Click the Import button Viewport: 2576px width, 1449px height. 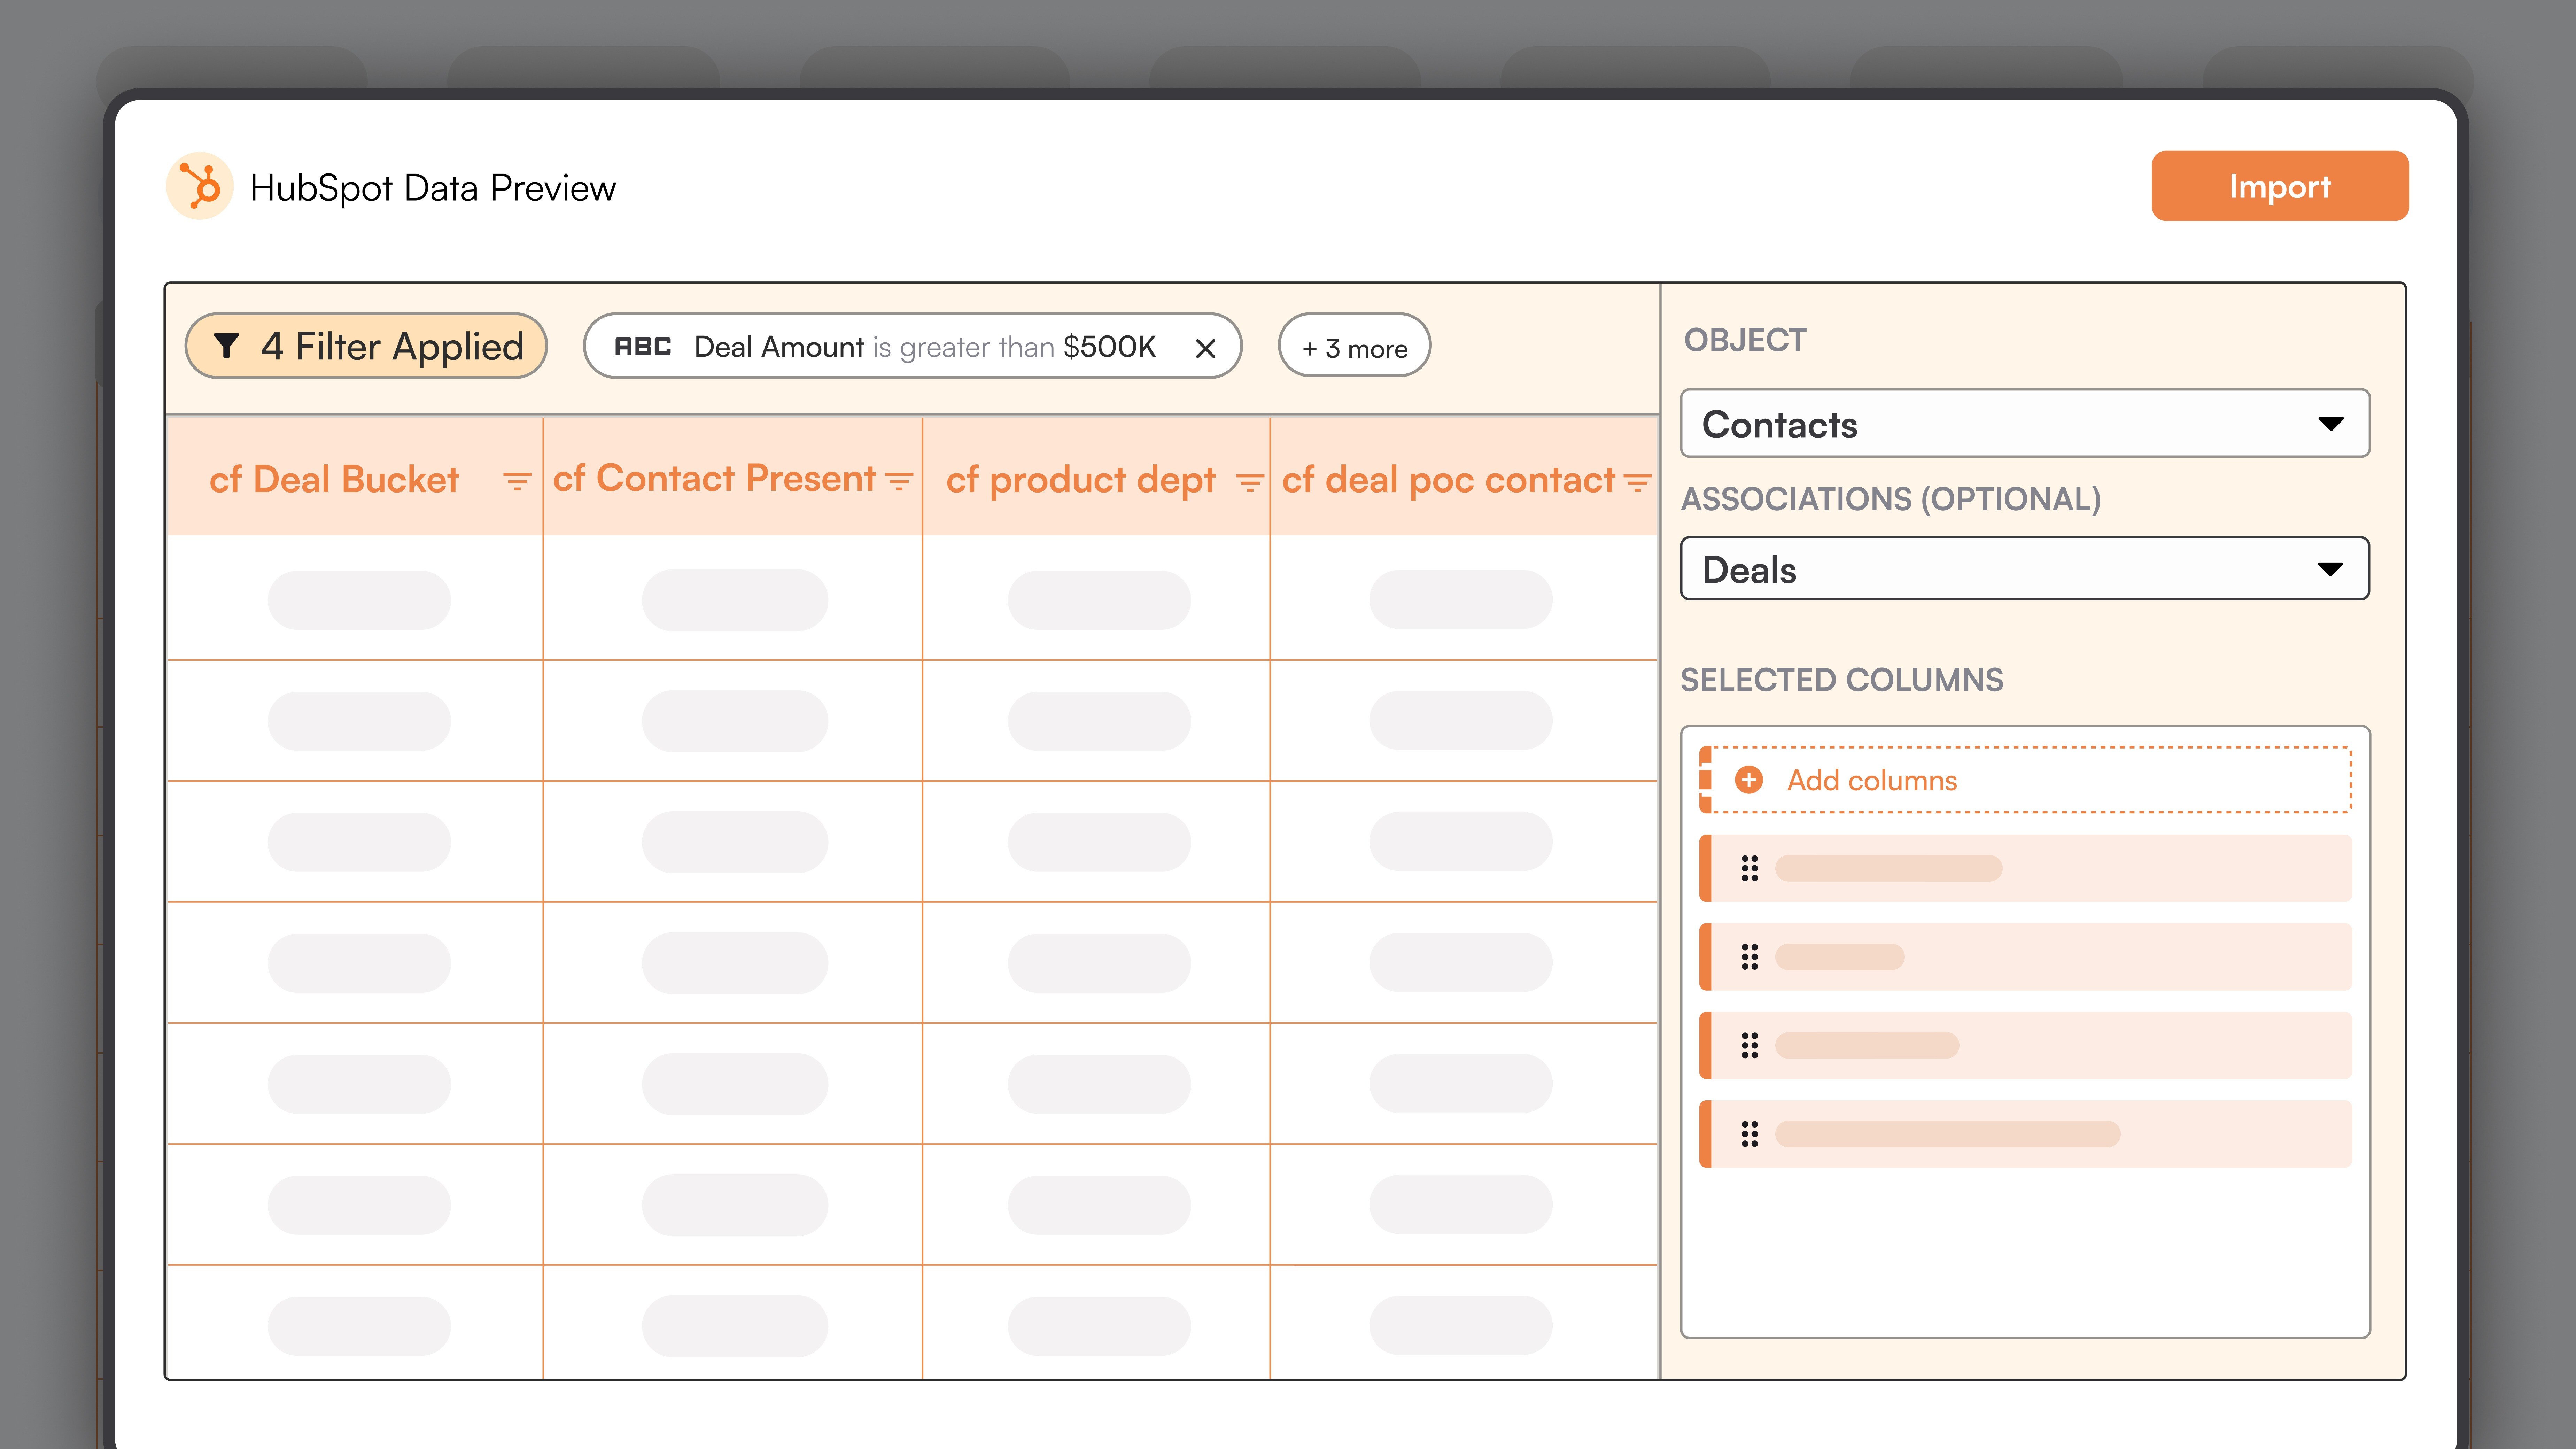point(2280,186)
